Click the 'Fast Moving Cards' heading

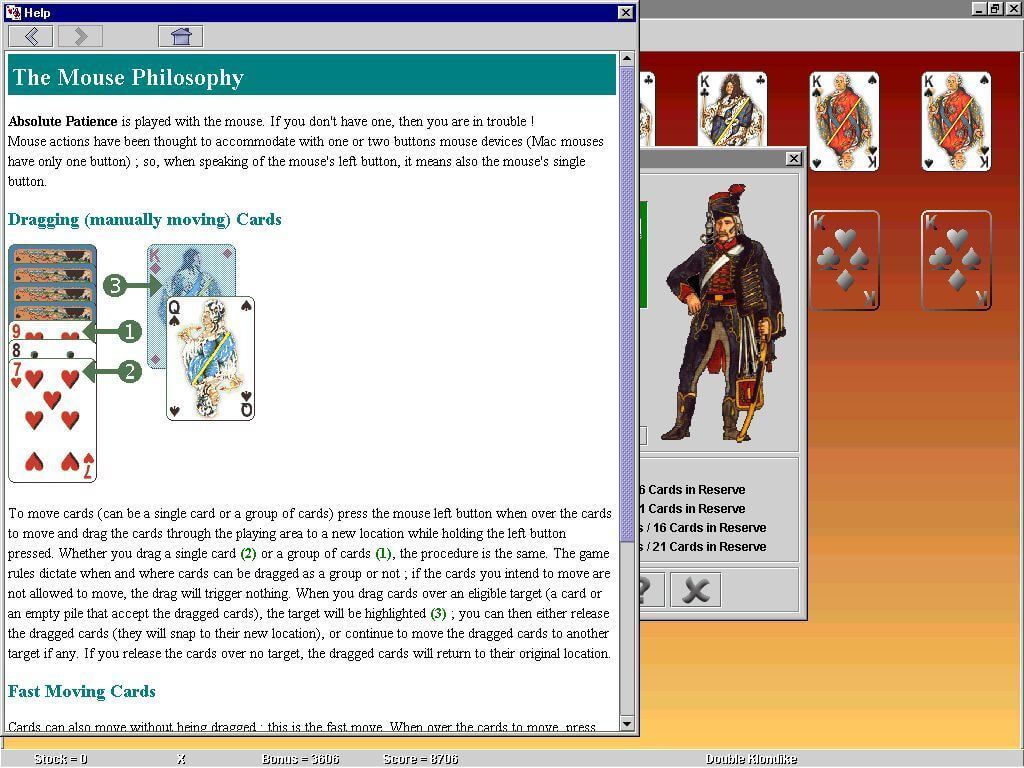82,691
